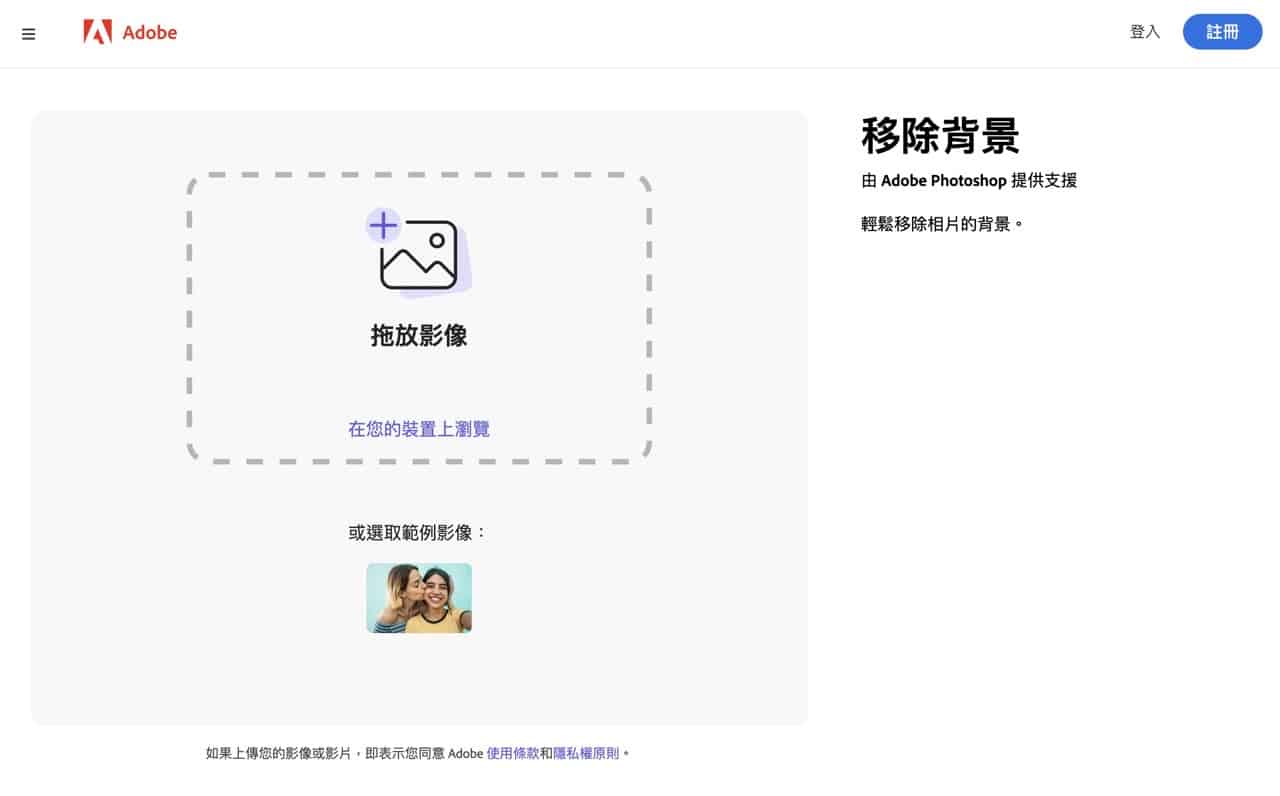
Task: Click the 由 Adobe Photoshop 提供支援 text
Action: click(x=969, y=181)
